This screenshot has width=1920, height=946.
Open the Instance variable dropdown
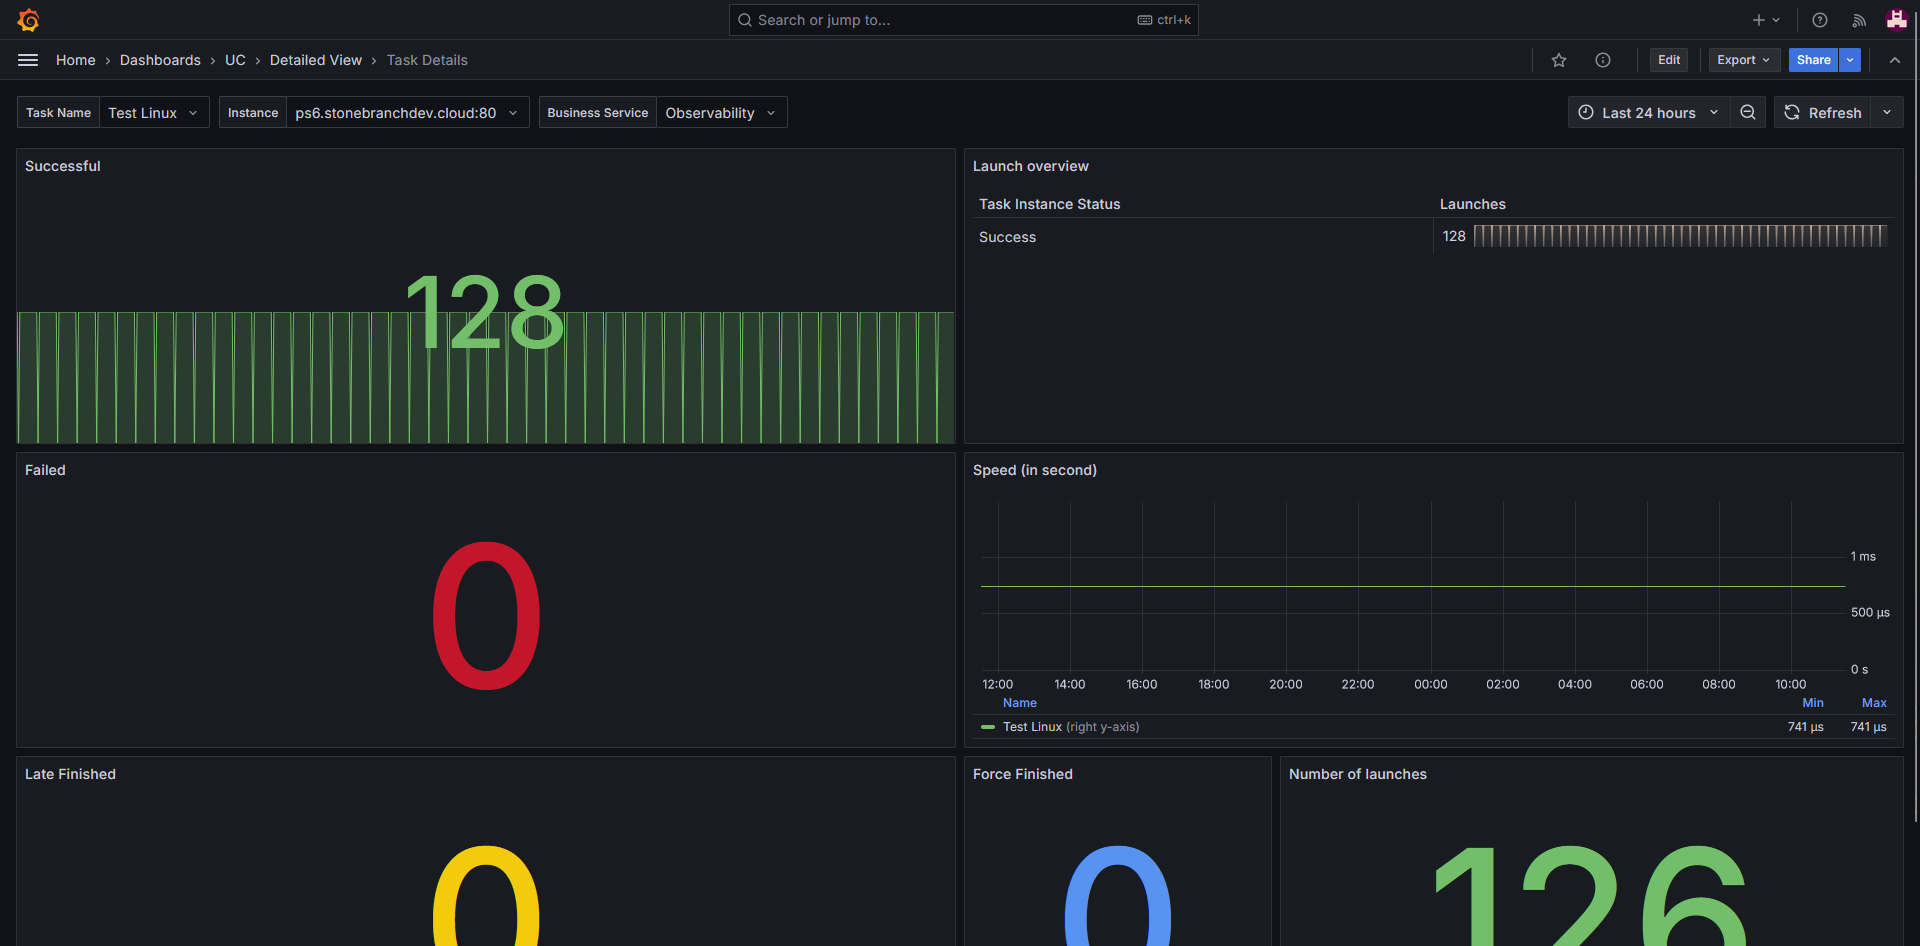(406, 113)
